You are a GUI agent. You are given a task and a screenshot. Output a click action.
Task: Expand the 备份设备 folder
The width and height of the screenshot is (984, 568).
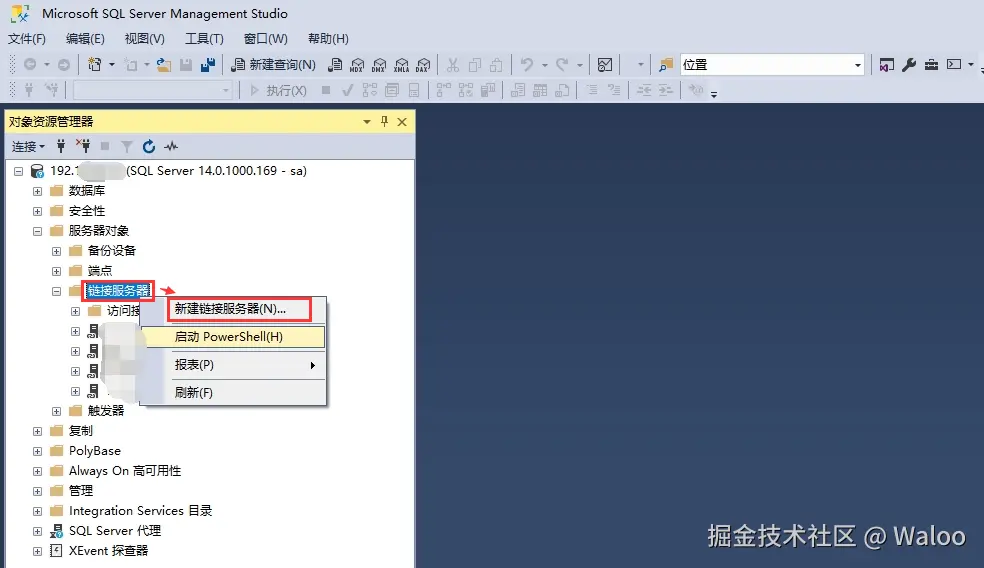56,251
